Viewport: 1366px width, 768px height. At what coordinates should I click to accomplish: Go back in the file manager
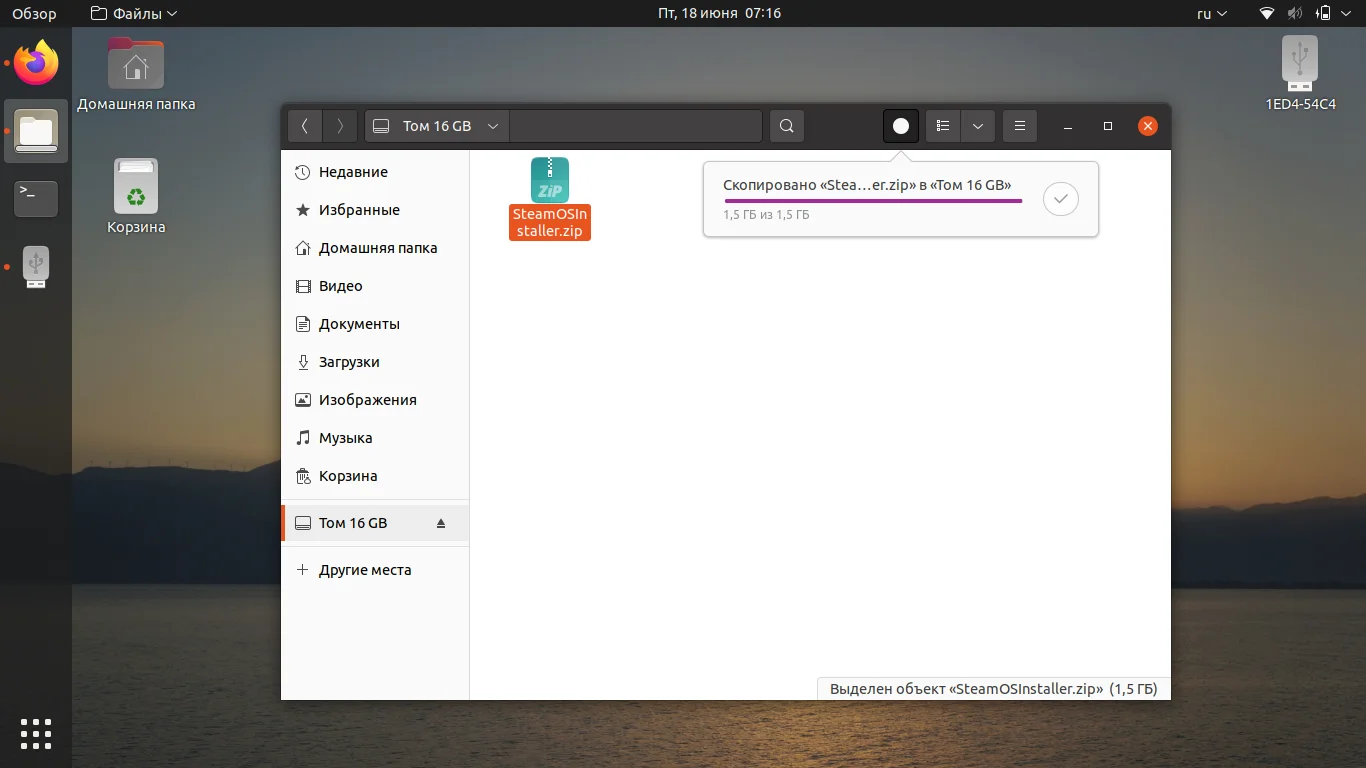pyautogui.click(x=305, y=126)
